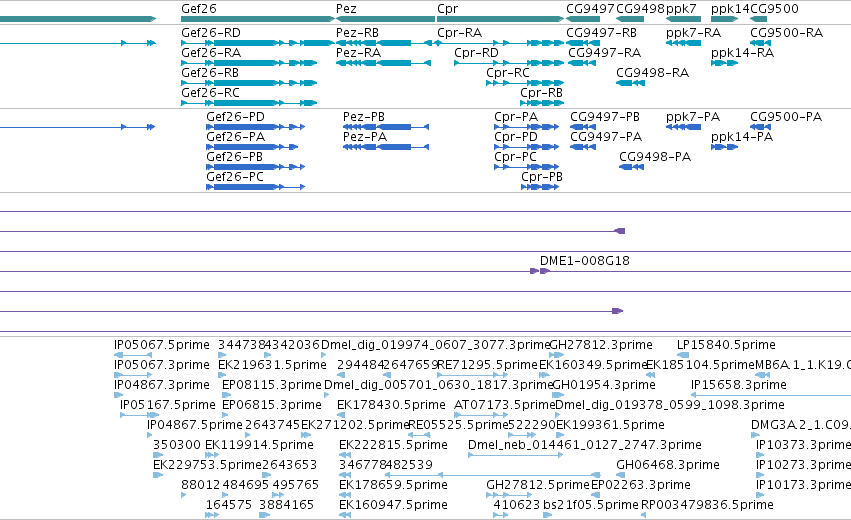This screenshot has width=851, height=520.
Task: Select the AT07173.5prime EST label
Action: point(504,405)
